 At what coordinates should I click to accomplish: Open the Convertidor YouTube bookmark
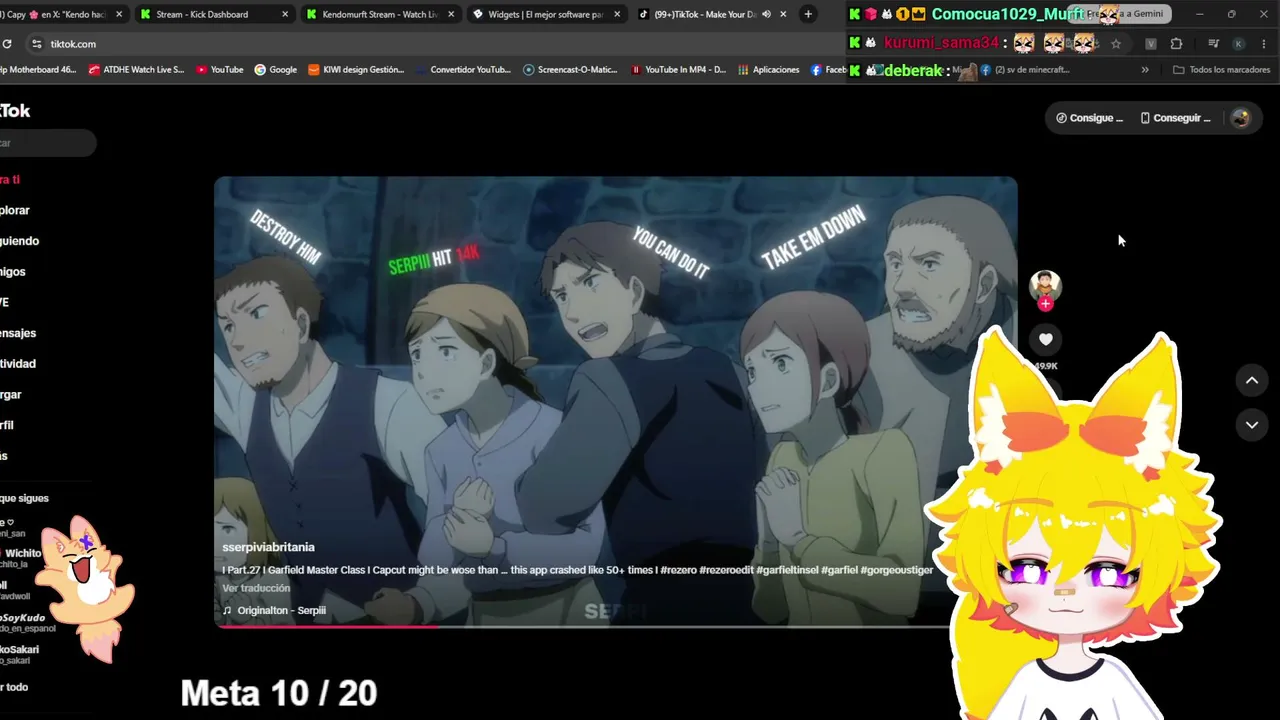pyautogui.click(x=463, y=70)
